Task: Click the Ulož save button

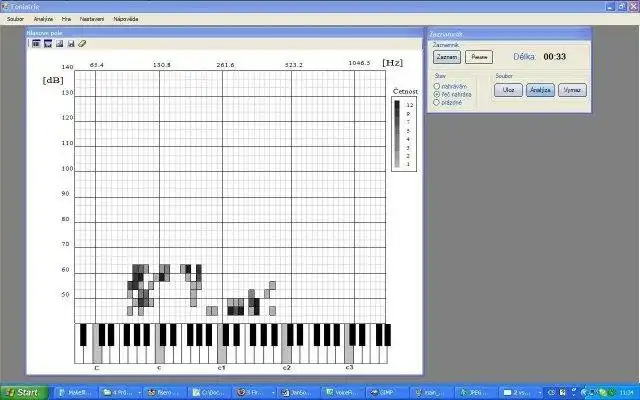Action: 508,90
